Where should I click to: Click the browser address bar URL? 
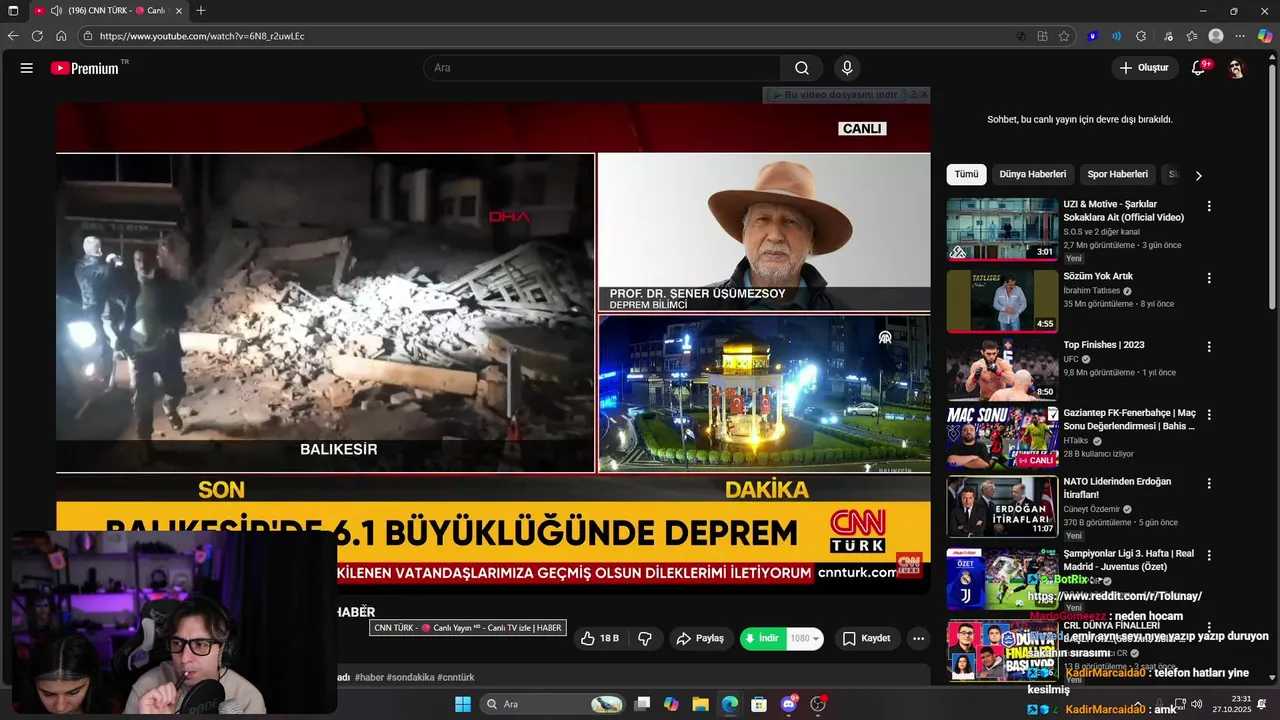click(202, 36)
